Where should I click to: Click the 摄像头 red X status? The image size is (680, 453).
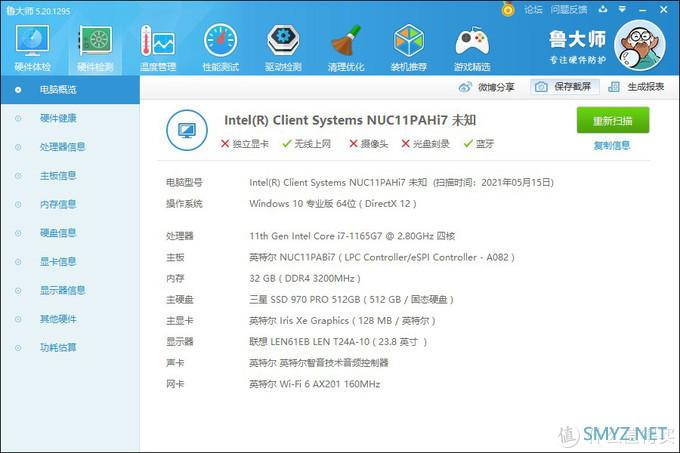click(x=369, y=143)
